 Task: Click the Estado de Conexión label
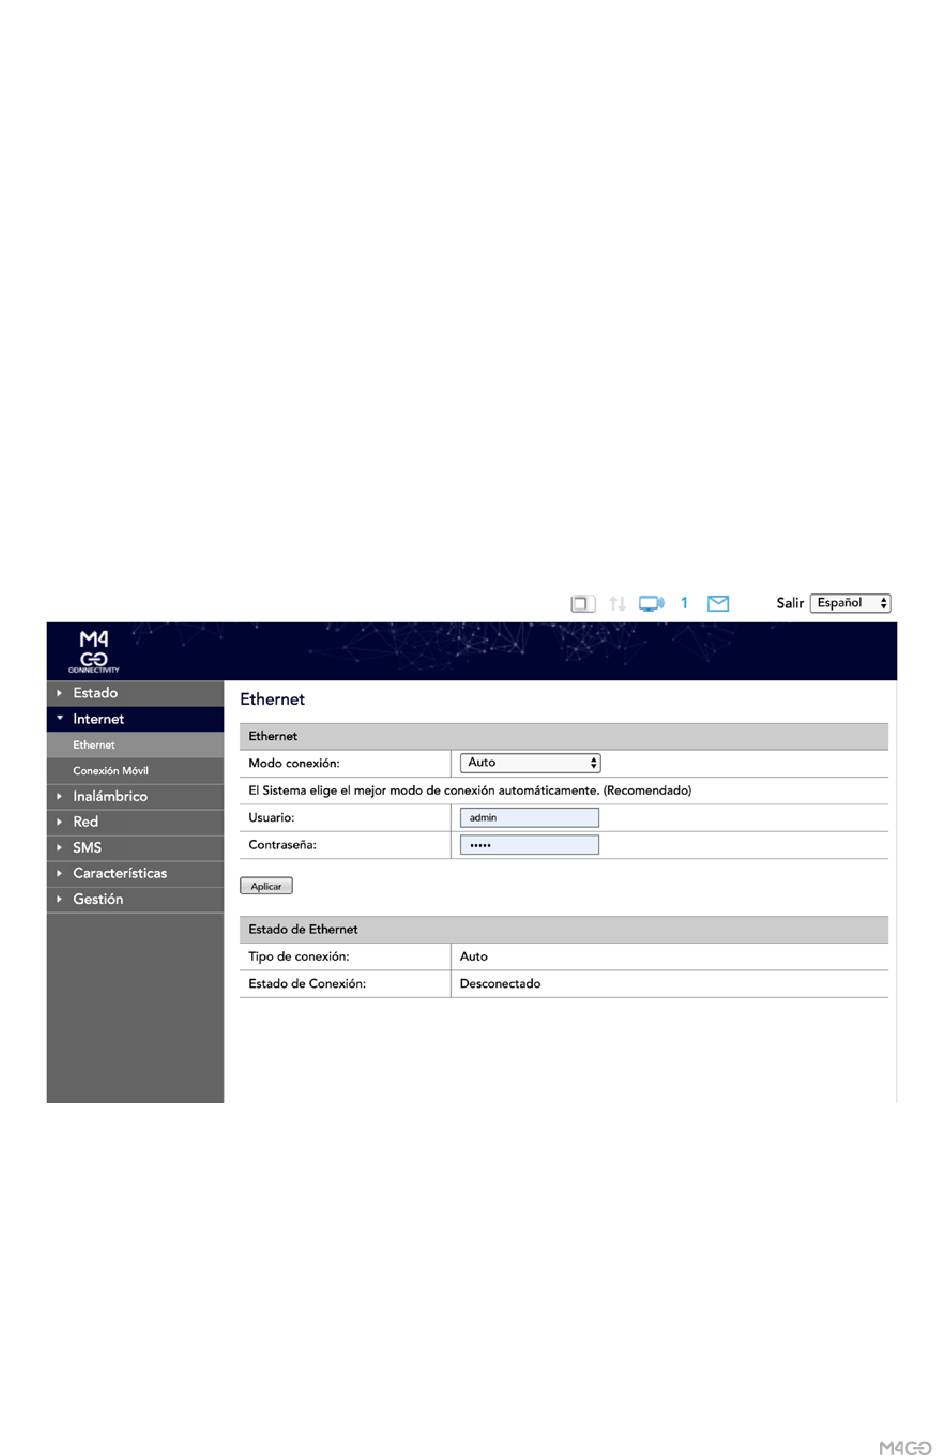307,984
